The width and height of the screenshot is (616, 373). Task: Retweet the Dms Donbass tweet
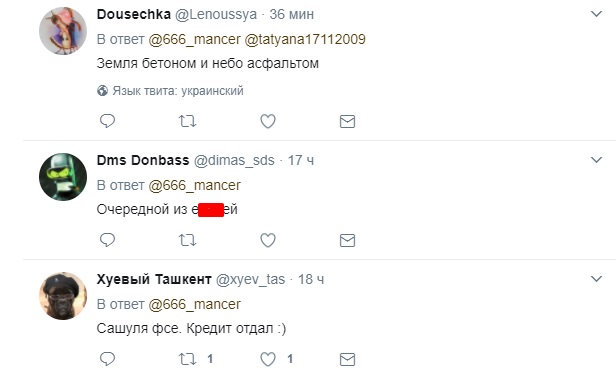187,240
